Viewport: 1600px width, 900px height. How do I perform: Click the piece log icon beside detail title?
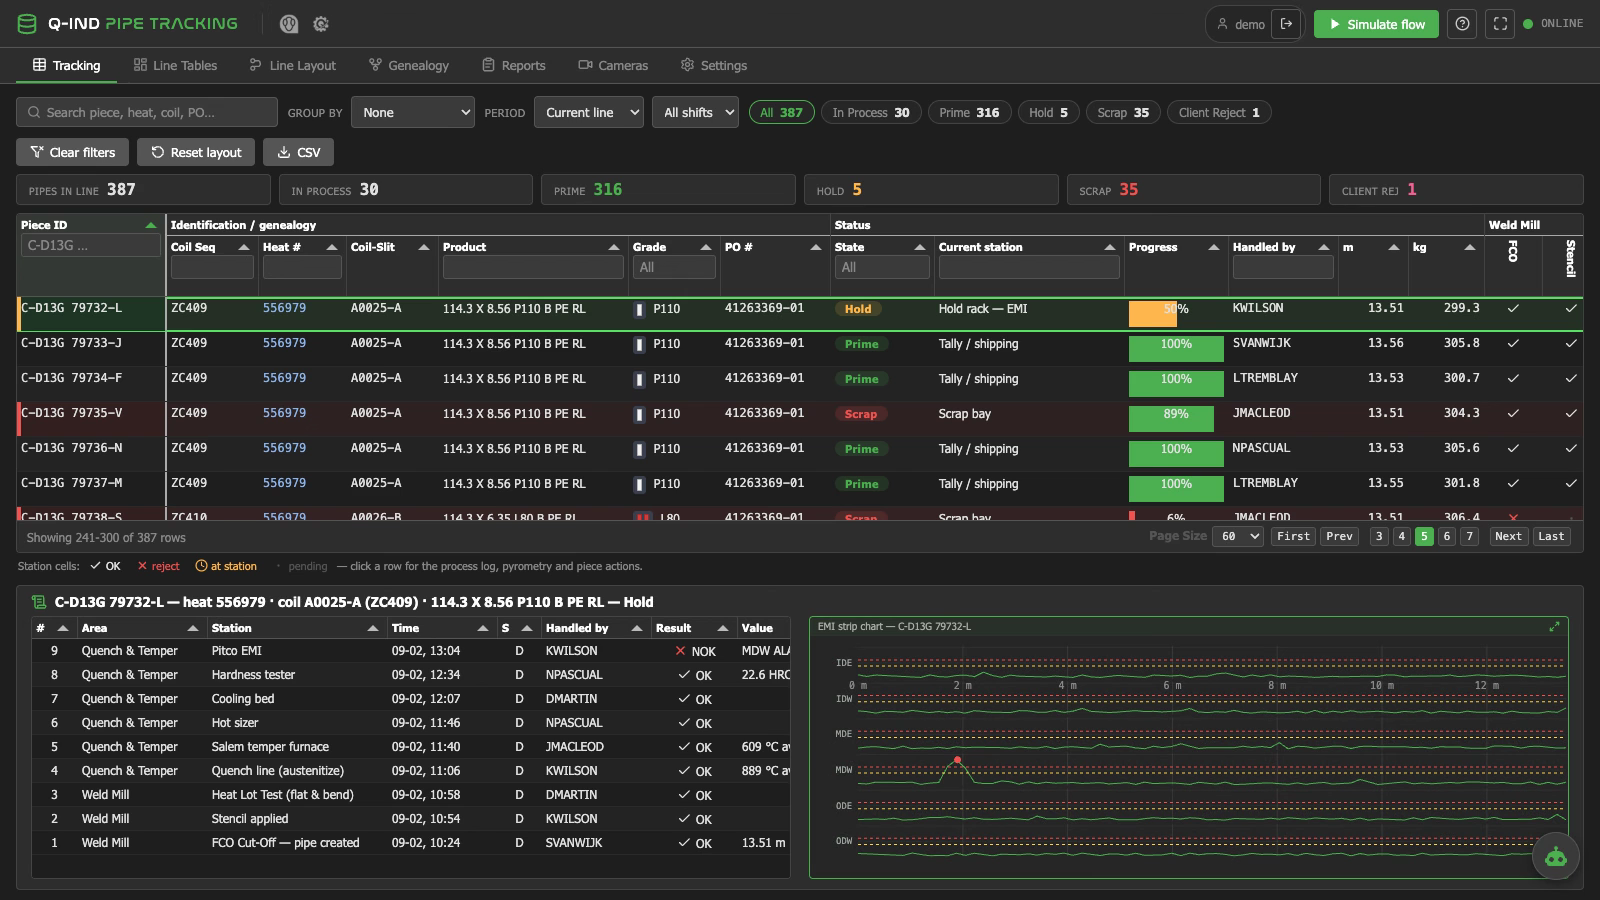click(39, 602)
